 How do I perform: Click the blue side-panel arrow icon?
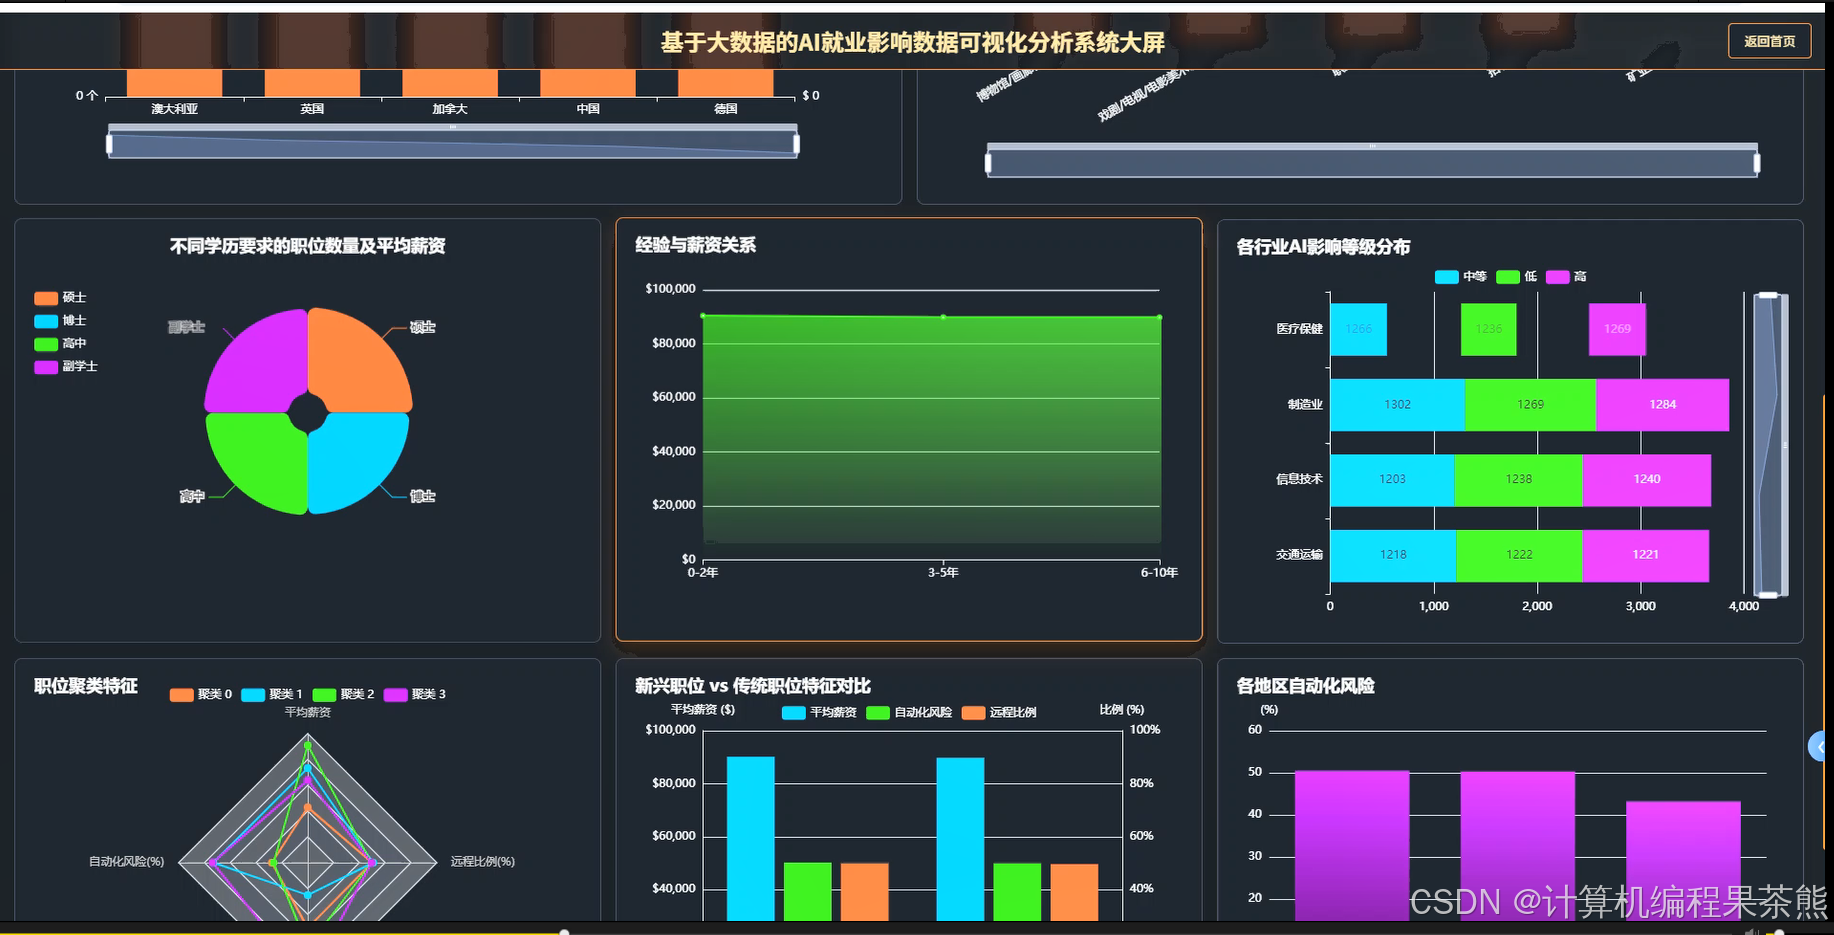point(1819,746)
